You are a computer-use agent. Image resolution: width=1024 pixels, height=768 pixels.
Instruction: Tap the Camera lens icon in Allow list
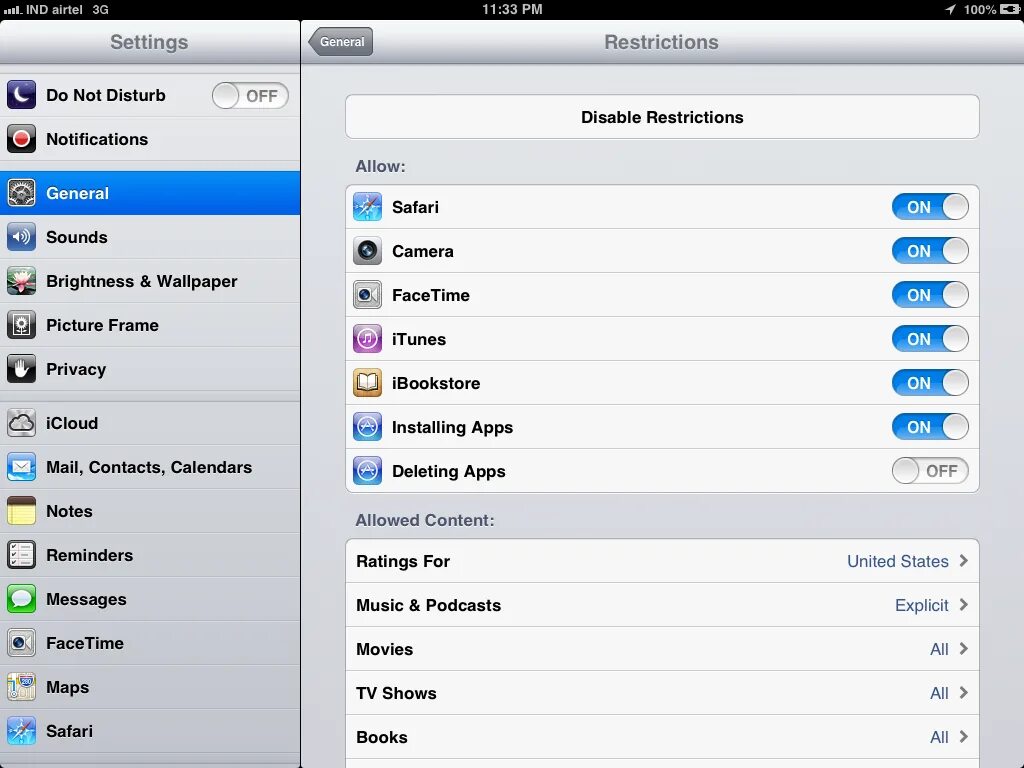point(368,251)
